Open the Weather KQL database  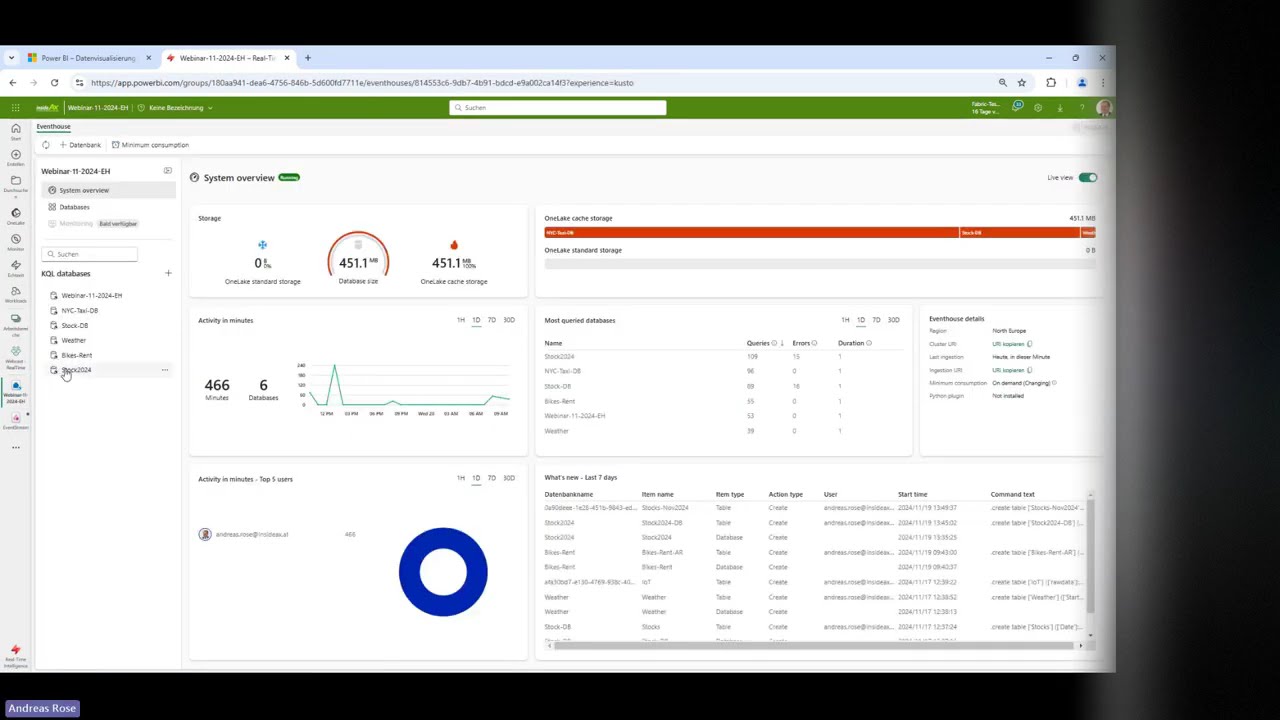pos(73,340)
